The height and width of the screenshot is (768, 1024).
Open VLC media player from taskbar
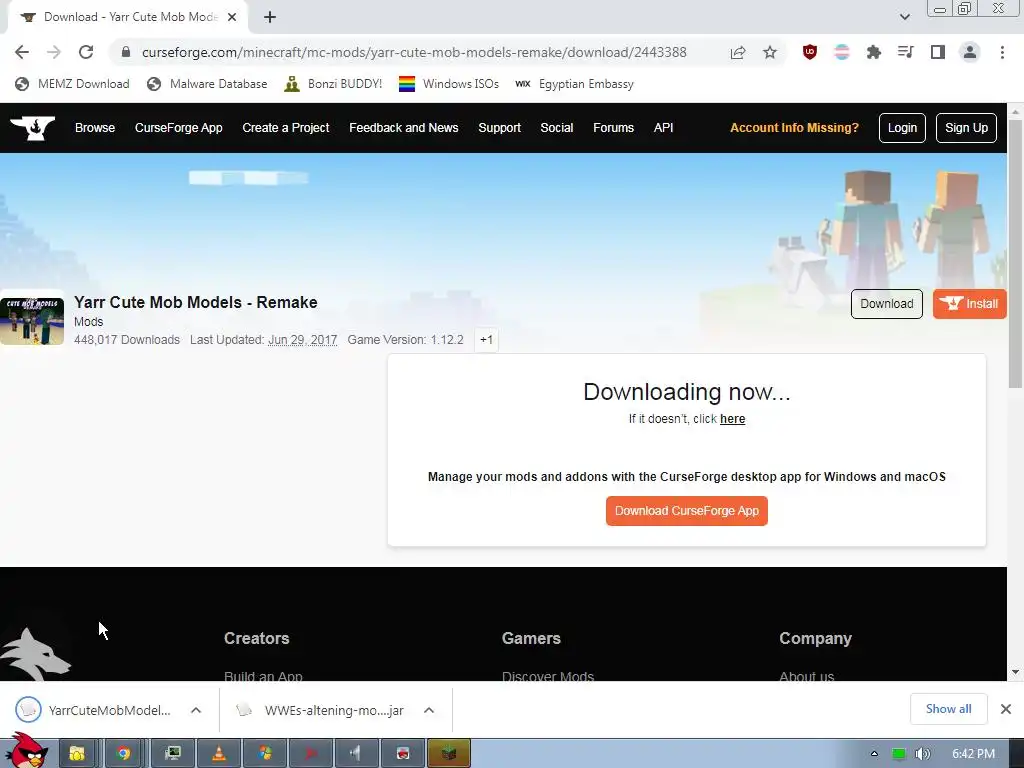tap(219, 754)
